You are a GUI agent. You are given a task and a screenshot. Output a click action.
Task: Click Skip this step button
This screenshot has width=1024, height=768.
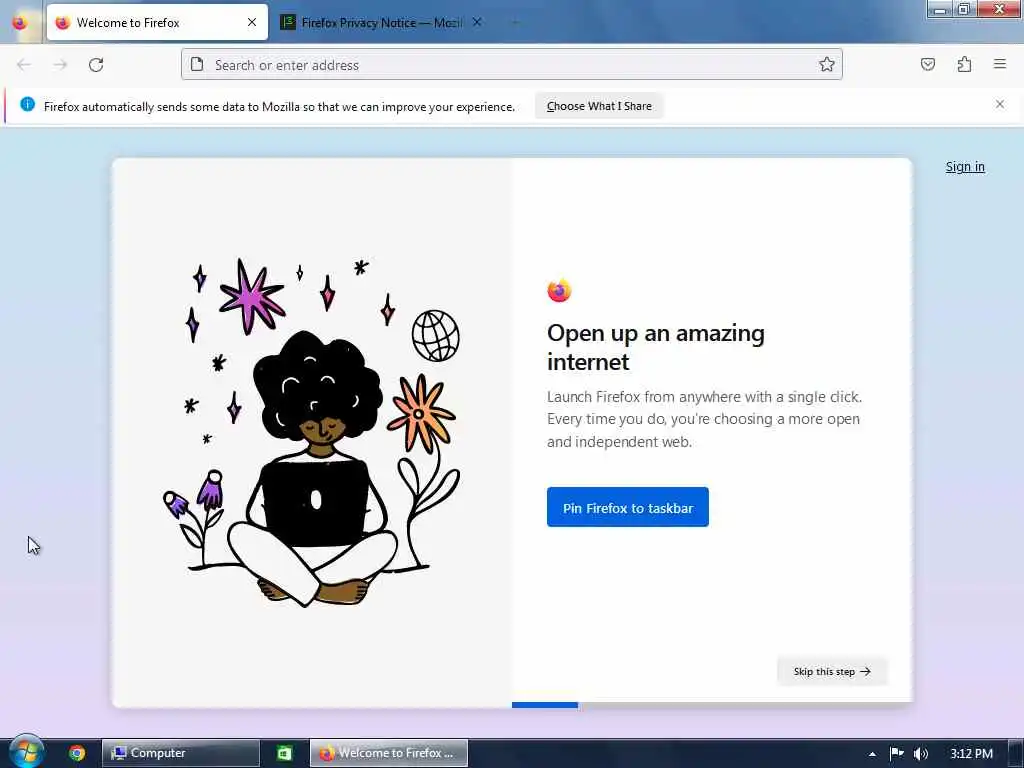pyautogui.click(x=832, y=671)
